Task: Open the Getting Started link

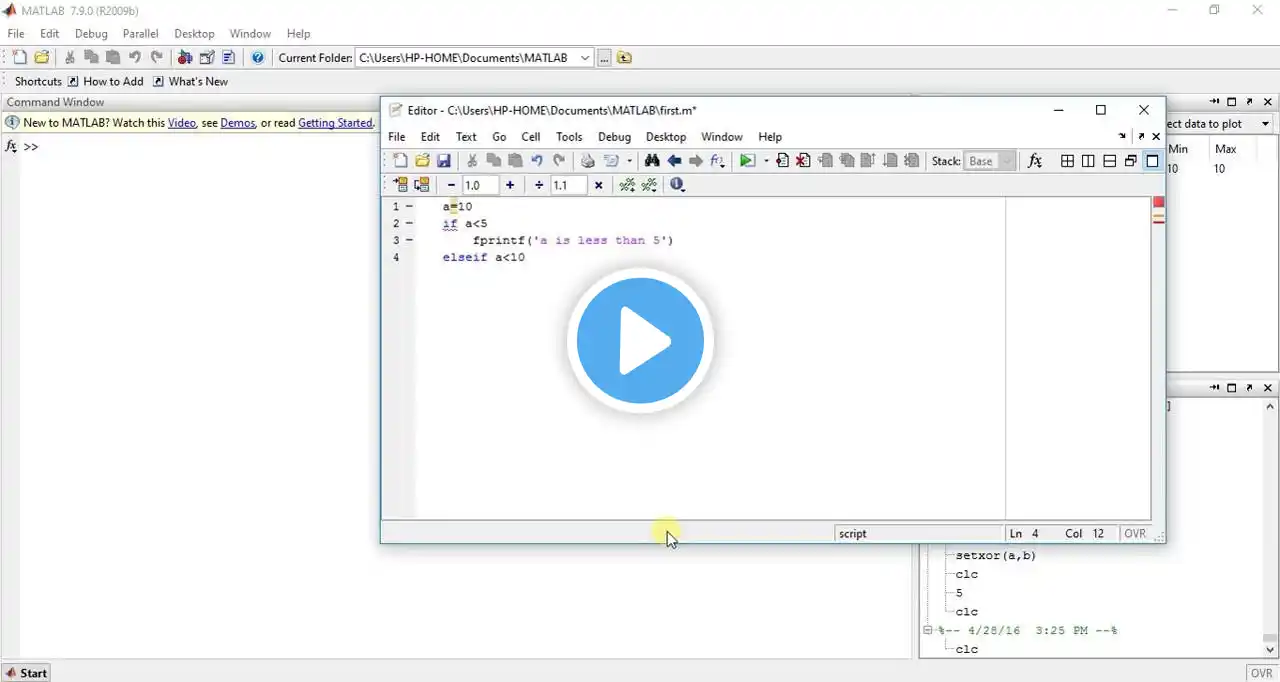Action: (335, 123)
